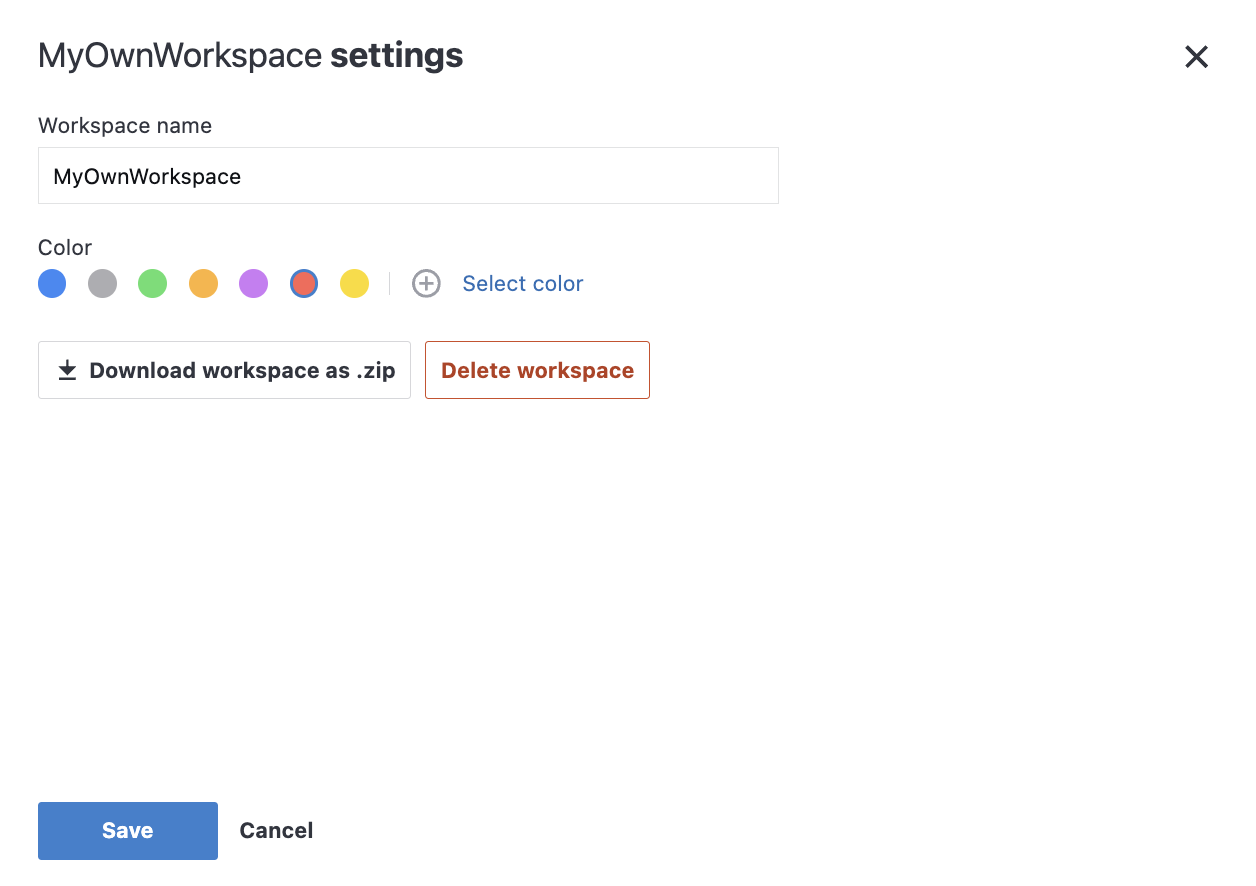Image resolution: width=1256 pixels, height=886 pixels.
Task: Click the plus circle Select color icon
Action: (x=427, y=283)
